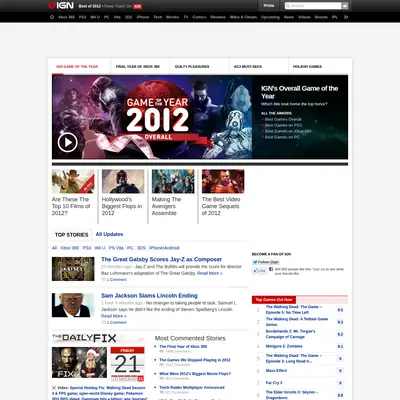Open Boards in top navigation

[x=321, y=17]
